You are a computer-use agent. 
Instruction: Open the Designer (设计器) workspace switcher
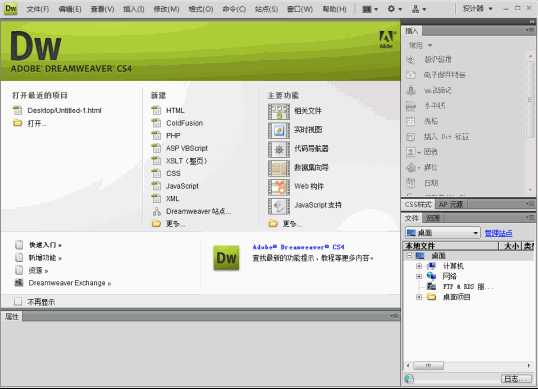pyautogui.click(x=477, y=9)
